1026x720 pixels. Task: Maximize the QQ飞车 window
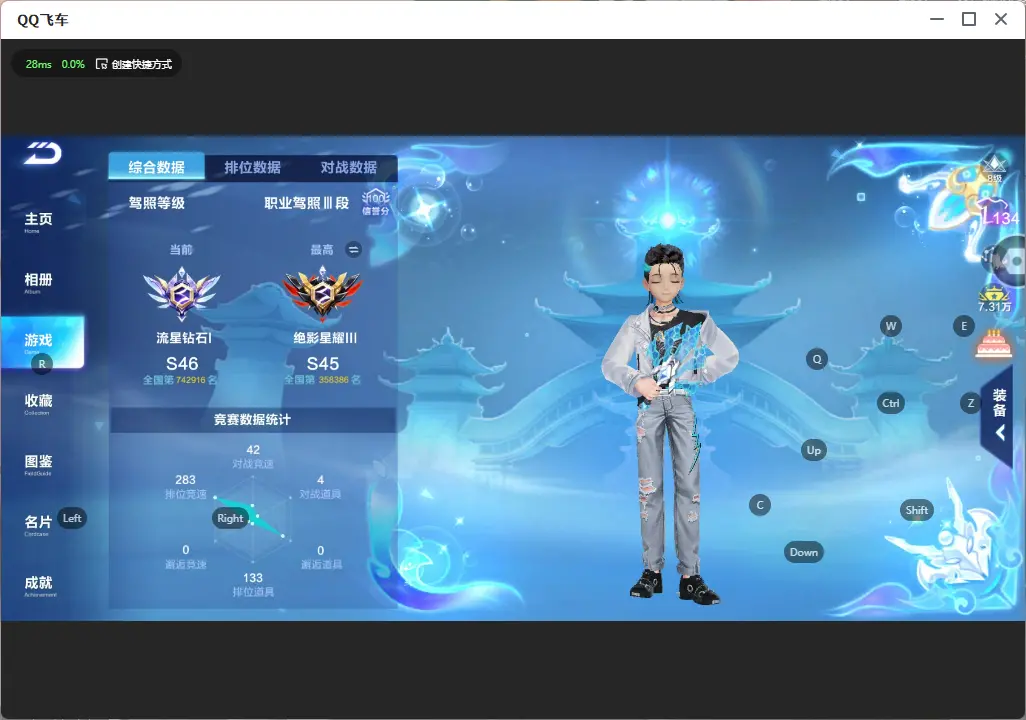tap(969, 19)
